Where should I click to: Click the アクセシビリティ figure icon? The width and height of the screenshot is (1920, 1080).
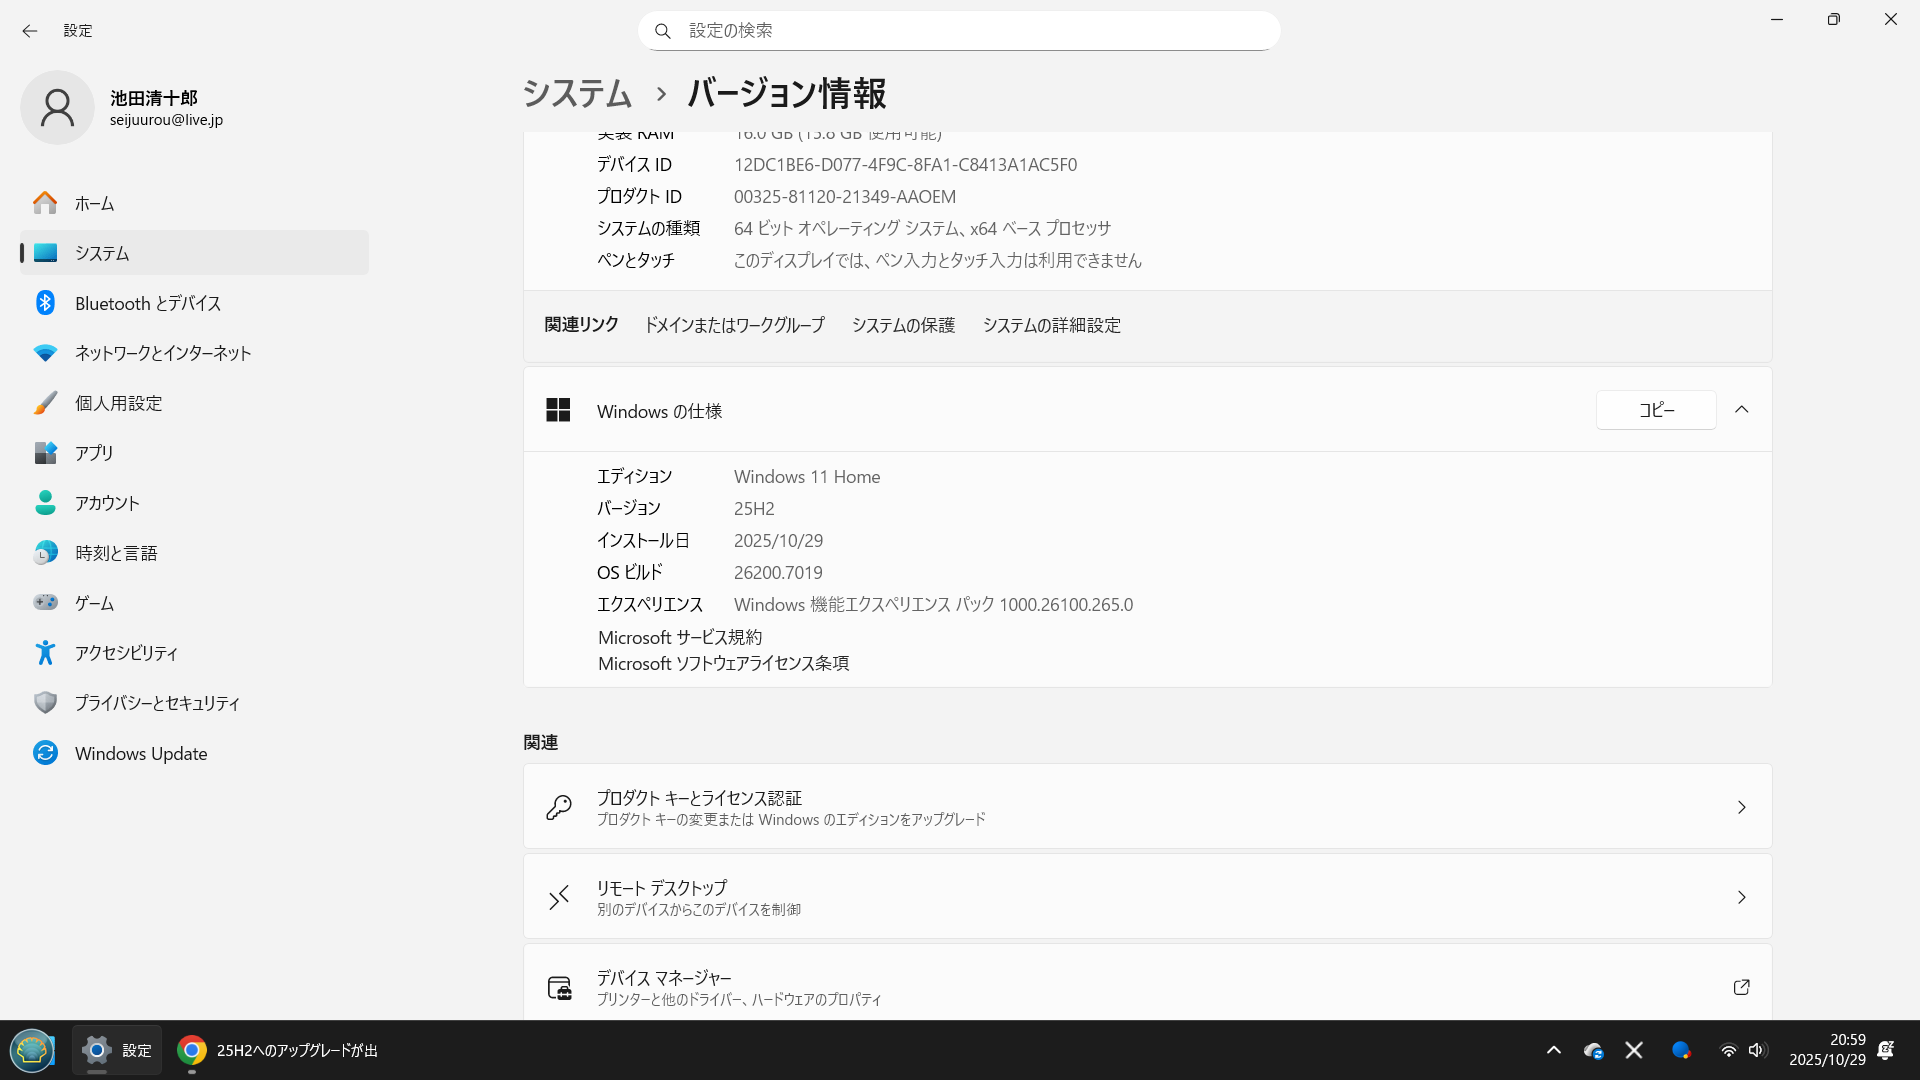[x=45, y=653]
